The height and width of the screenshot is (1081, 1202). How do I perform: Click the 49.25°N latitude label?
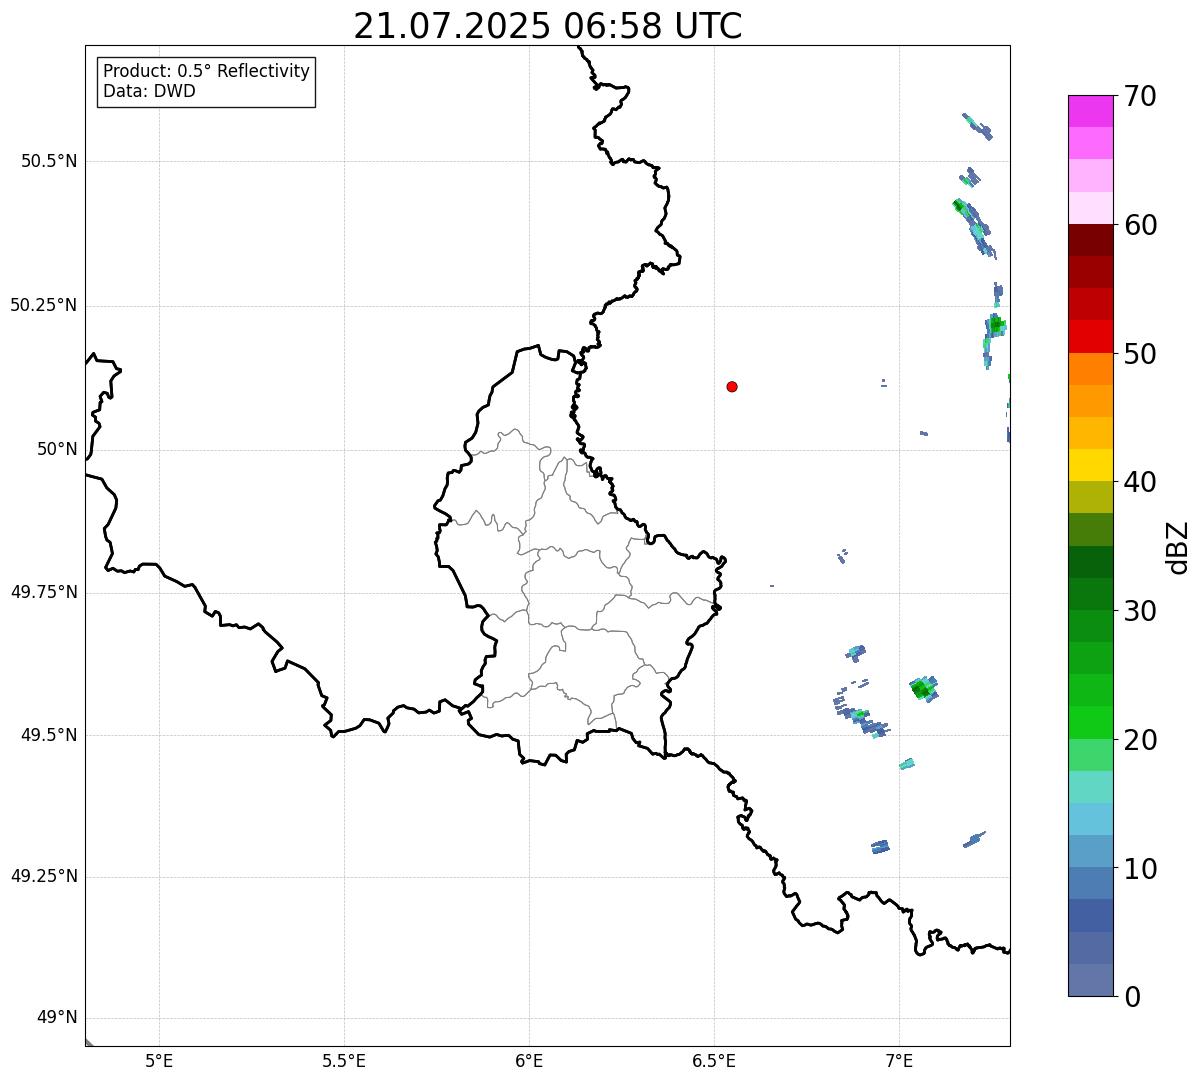43,877
